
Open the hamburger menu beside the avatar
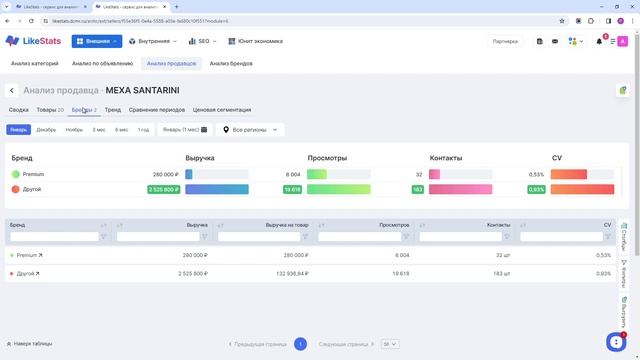pos(612,41)
